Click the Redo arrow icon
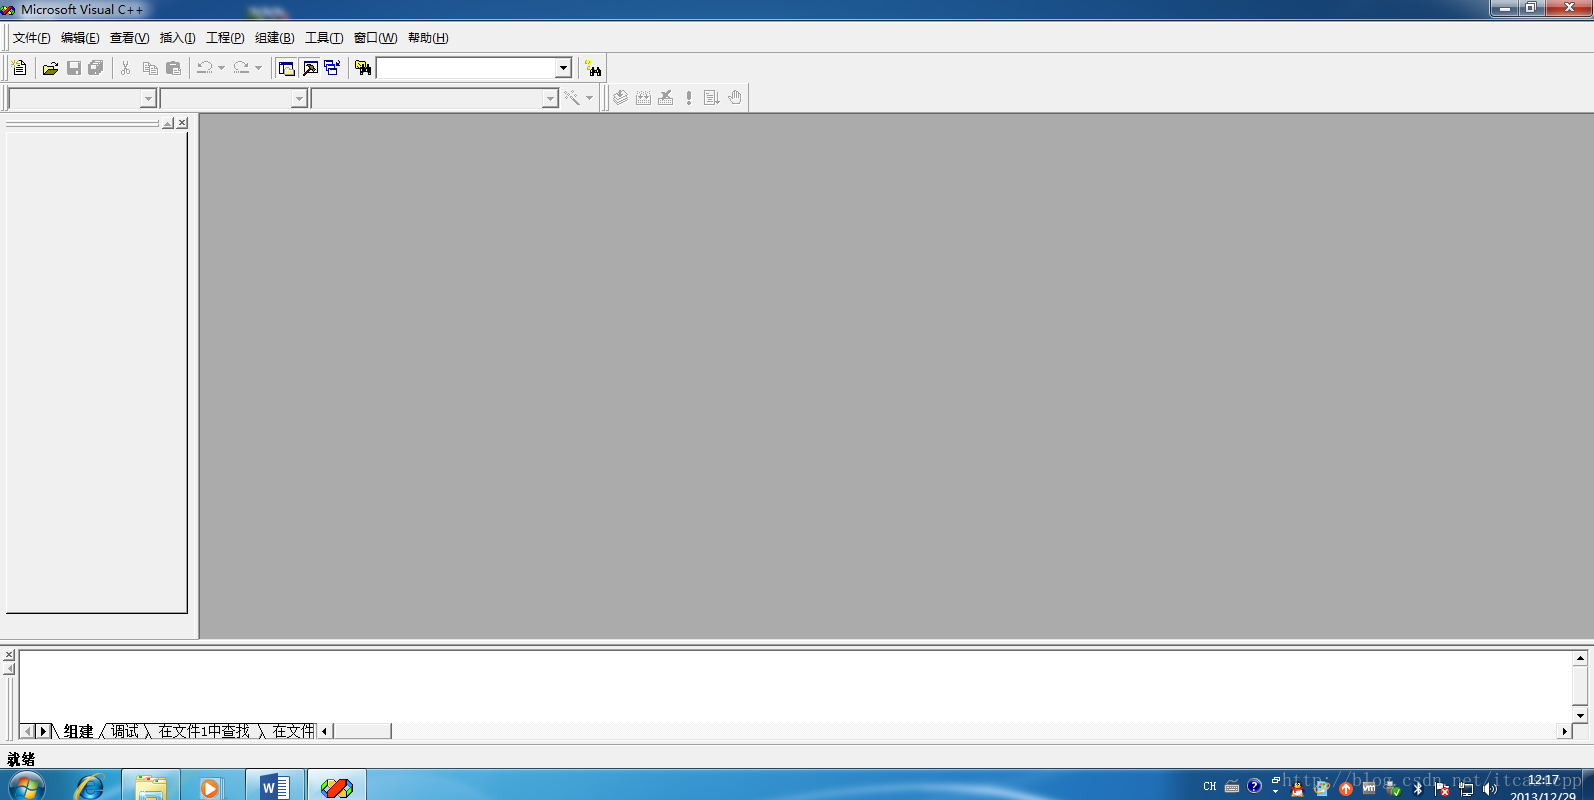 coord(241,68)
